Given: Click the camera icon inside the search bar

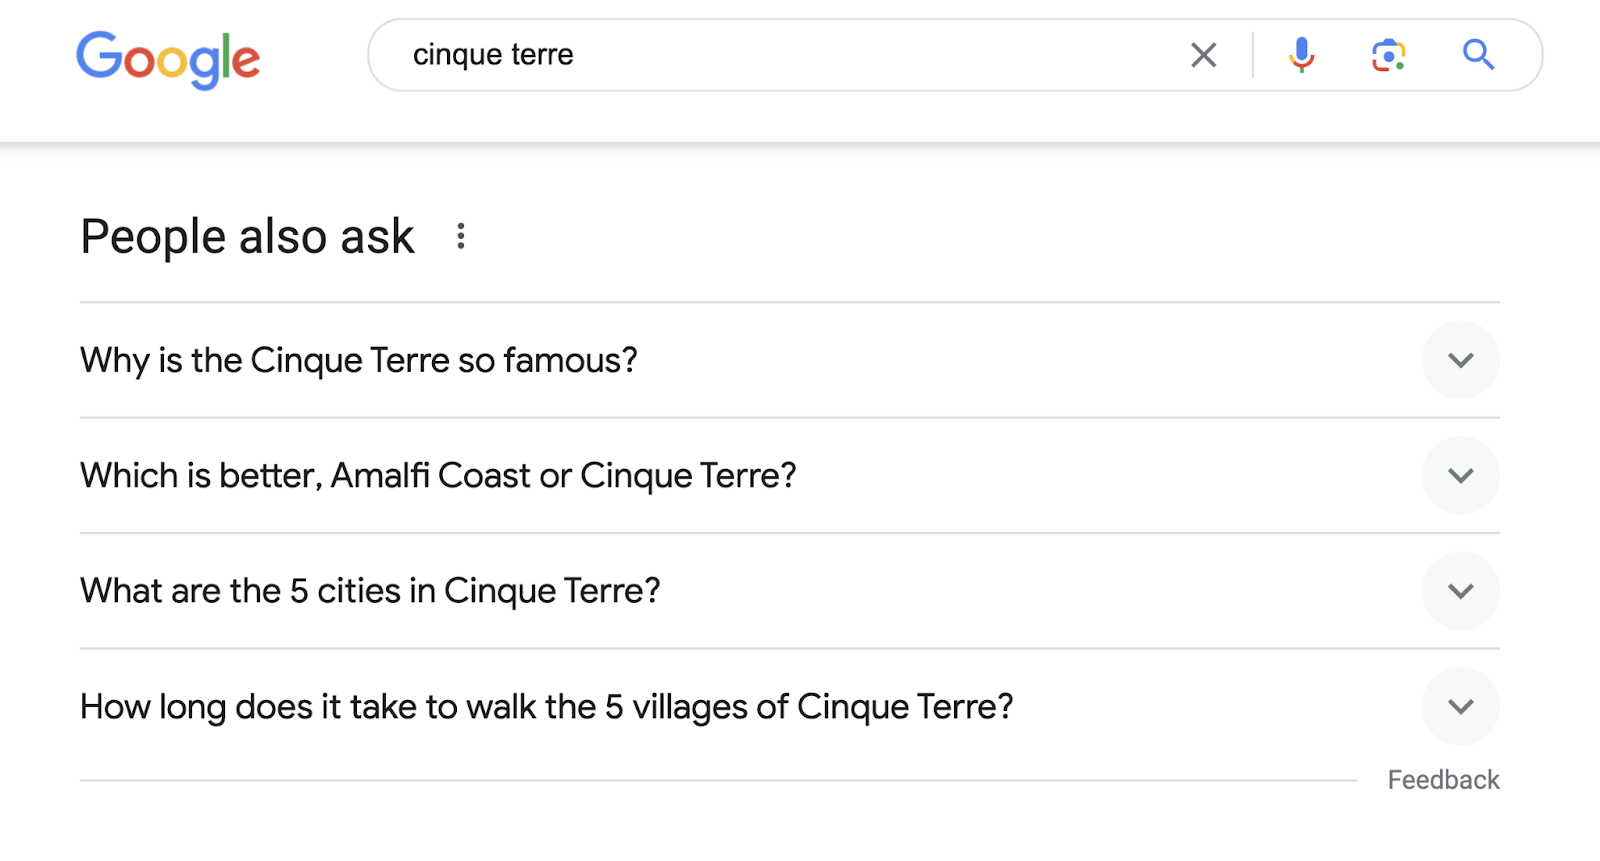Looking at the screenshot, I should coord(1388,55).
